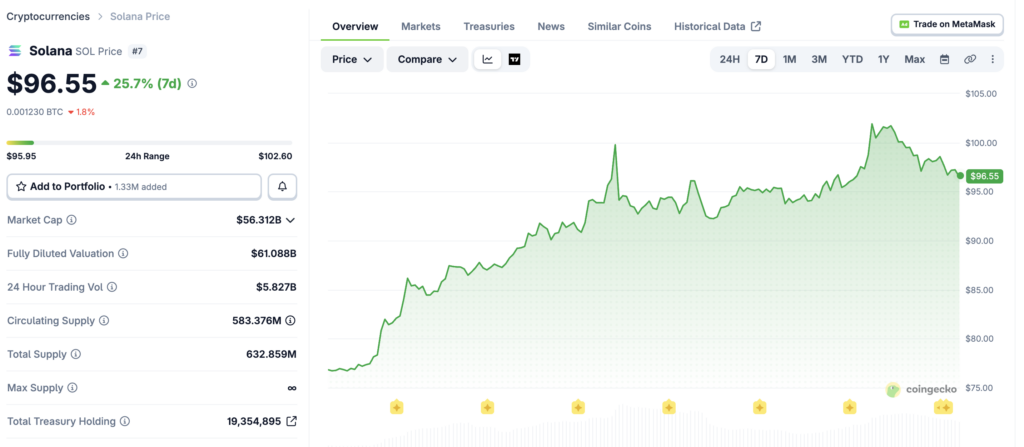Click the first yellow news marker on the chart

coord(396,407)
